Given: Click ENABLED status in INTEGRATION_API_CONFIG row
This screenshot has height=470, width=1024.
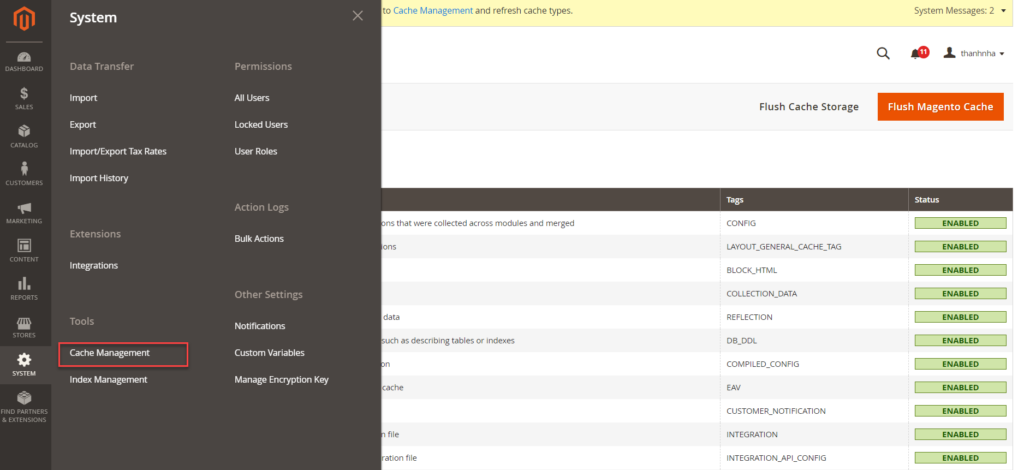Looking at the screenshot, I should (x=960, y=458).
